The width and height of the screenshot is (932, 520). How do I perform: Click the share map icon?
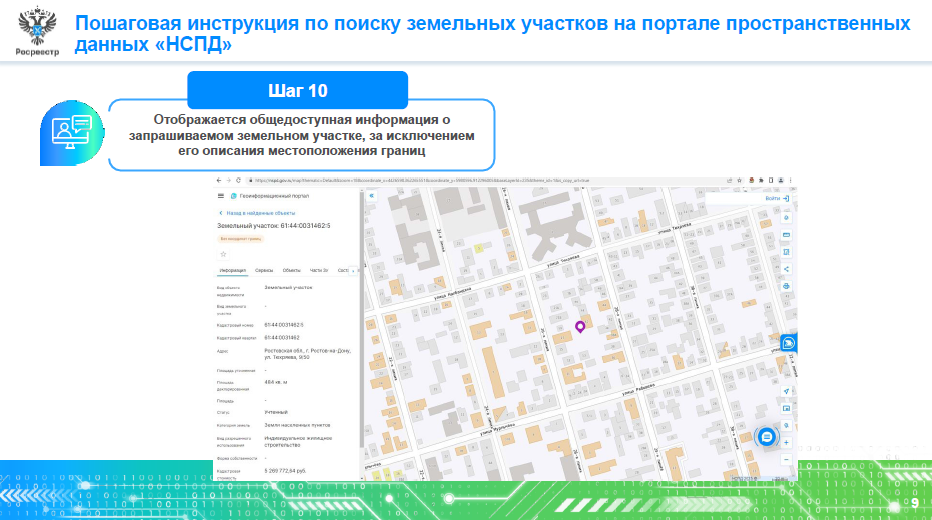coord(786,269)
